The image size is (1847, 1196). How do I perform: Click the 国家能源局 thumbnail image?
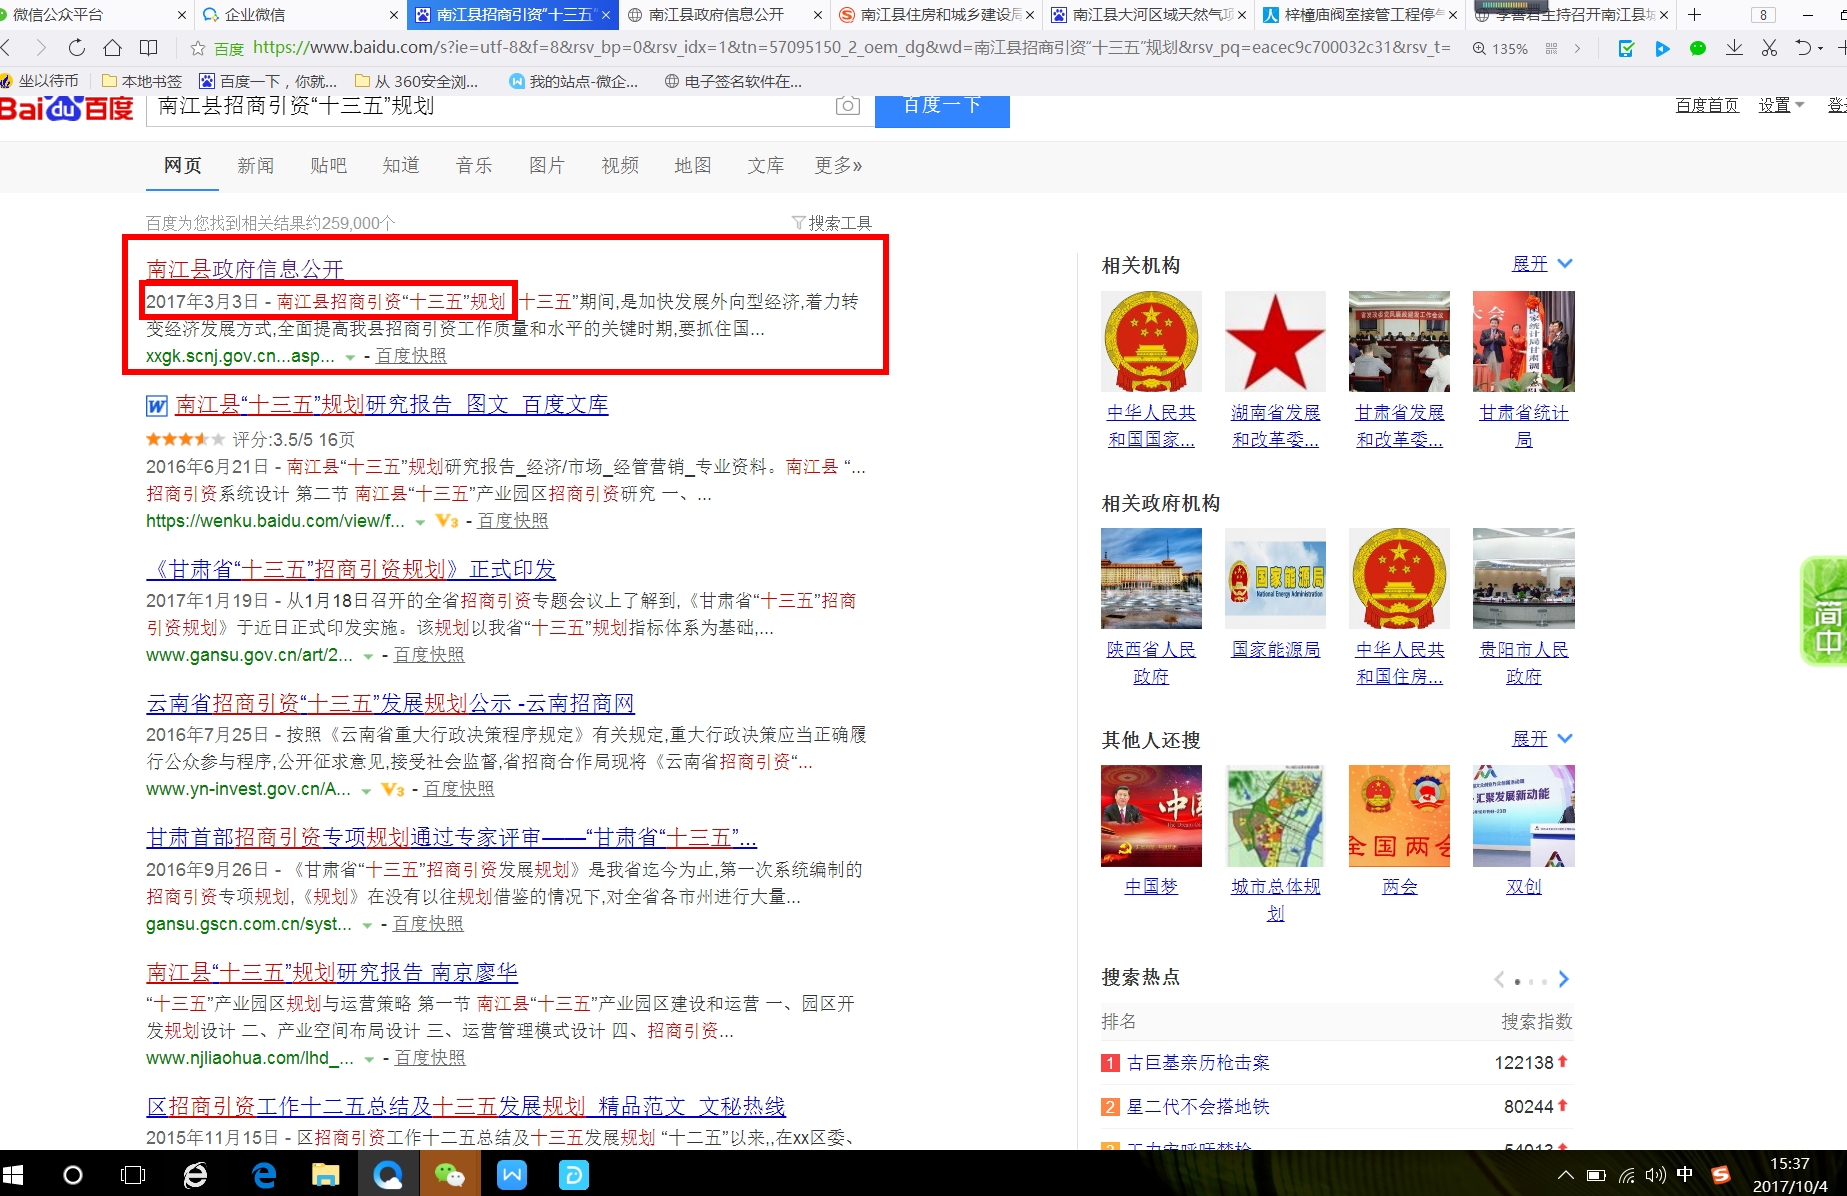point(1275,578)
